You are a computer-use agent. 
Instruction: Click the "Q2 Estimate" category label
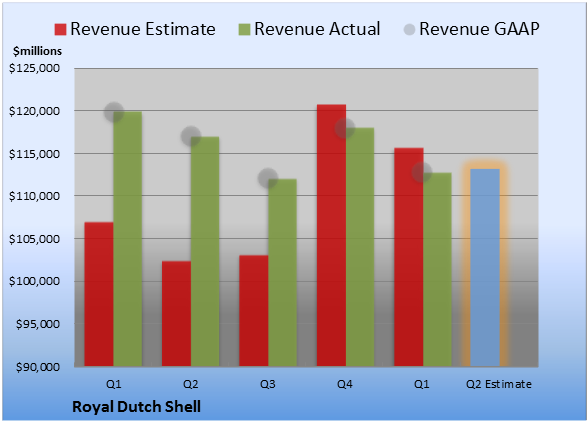(x=499, y=384)
